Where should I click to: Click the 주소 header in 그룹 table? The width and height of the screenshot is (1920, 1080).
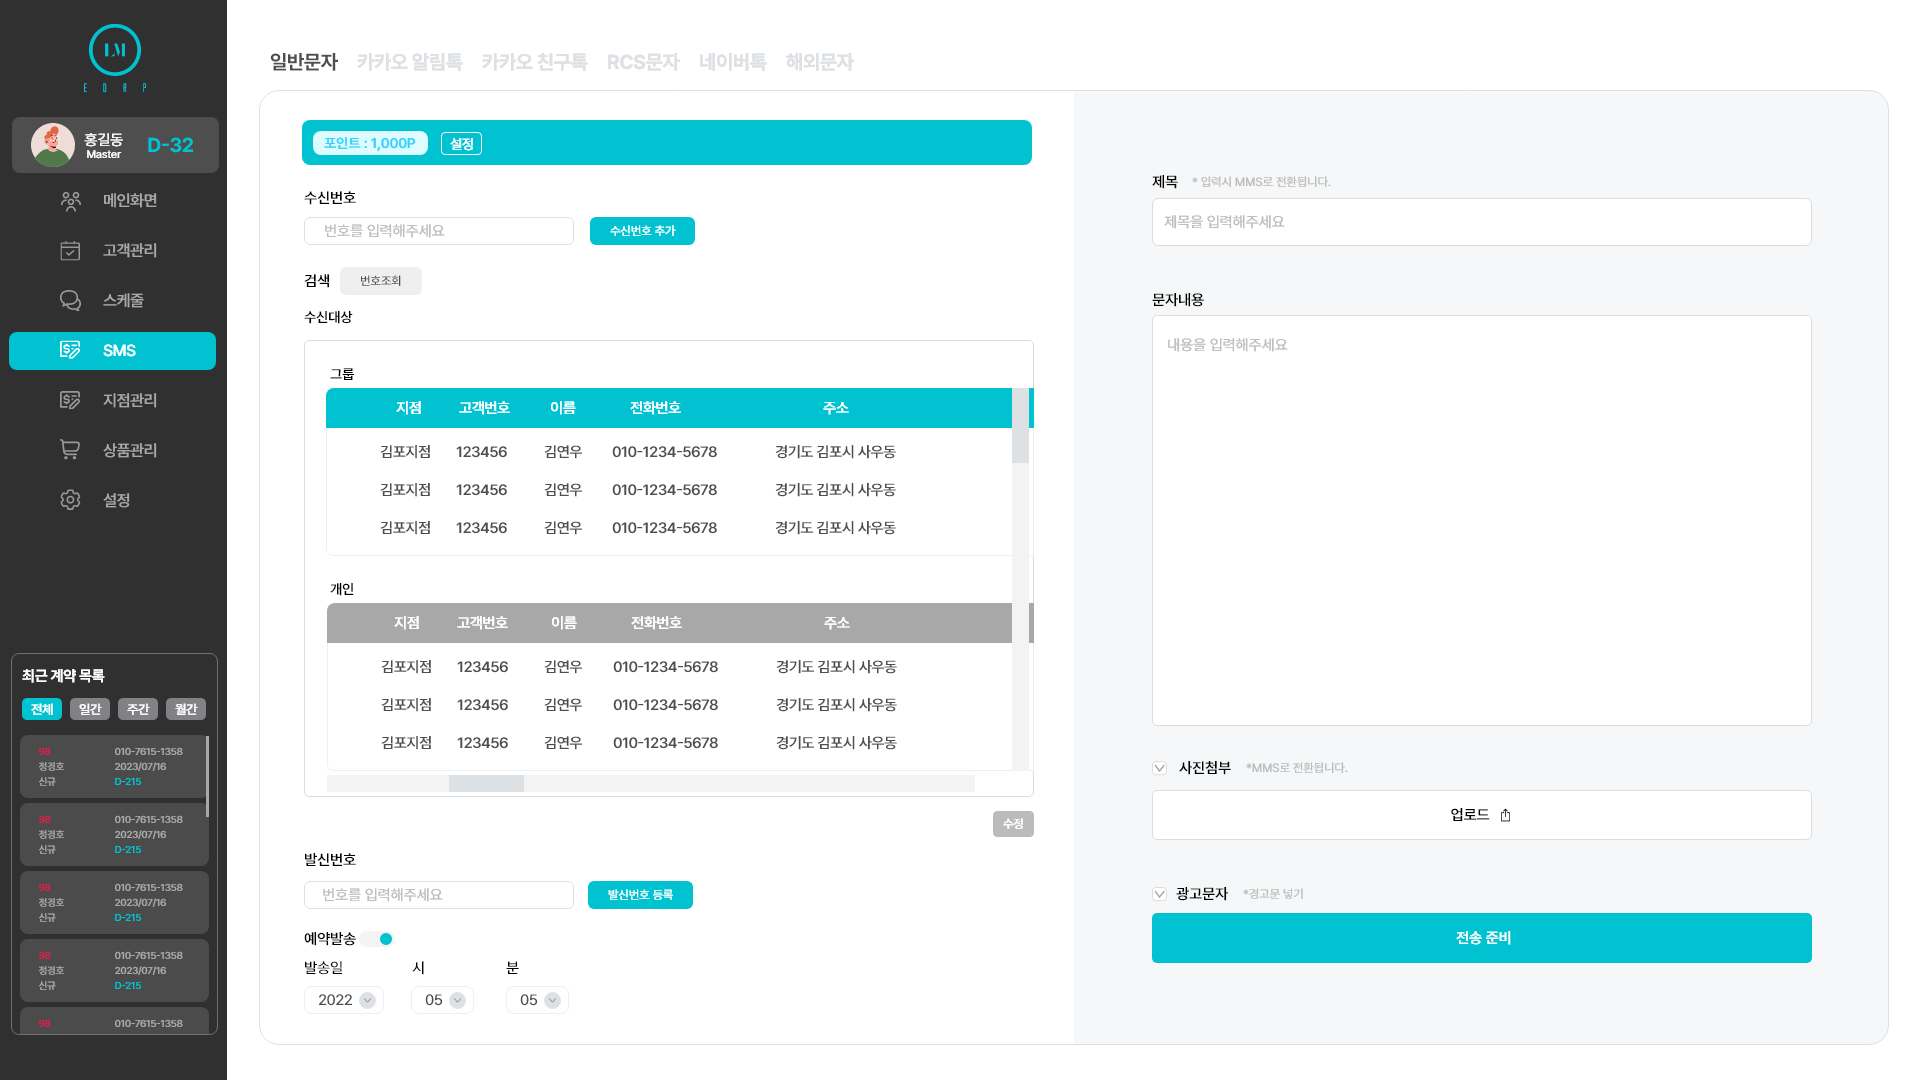pos(835,408)
